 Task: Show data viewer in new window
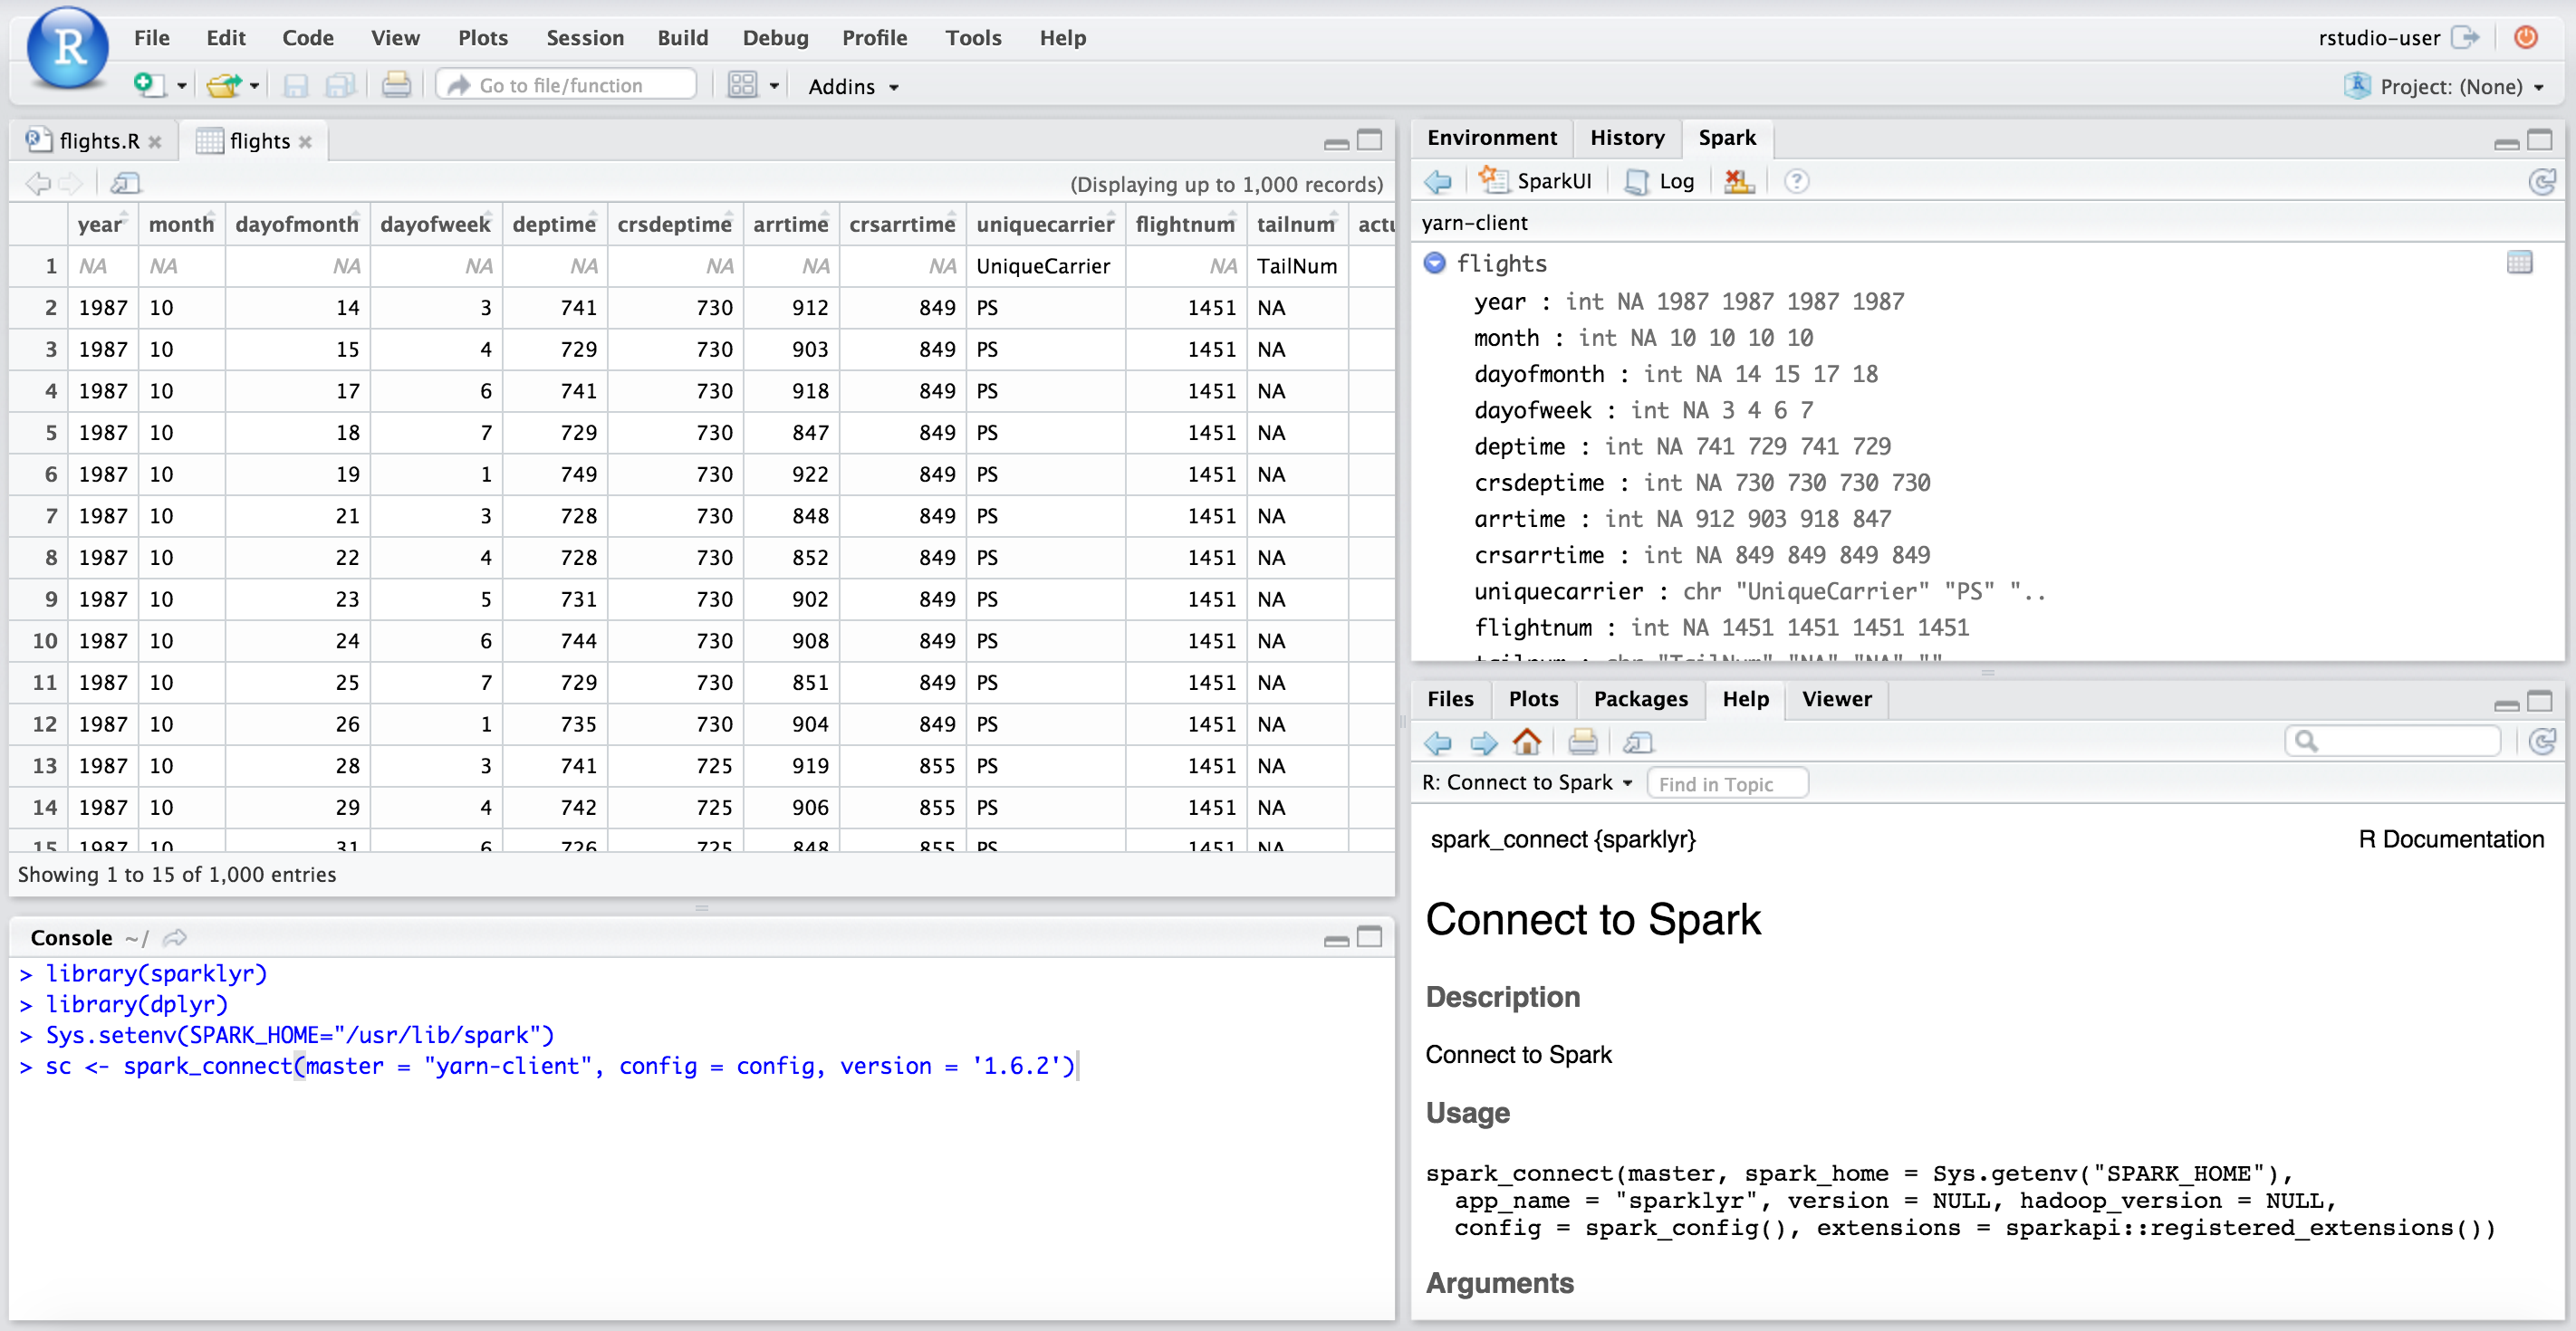126,183
